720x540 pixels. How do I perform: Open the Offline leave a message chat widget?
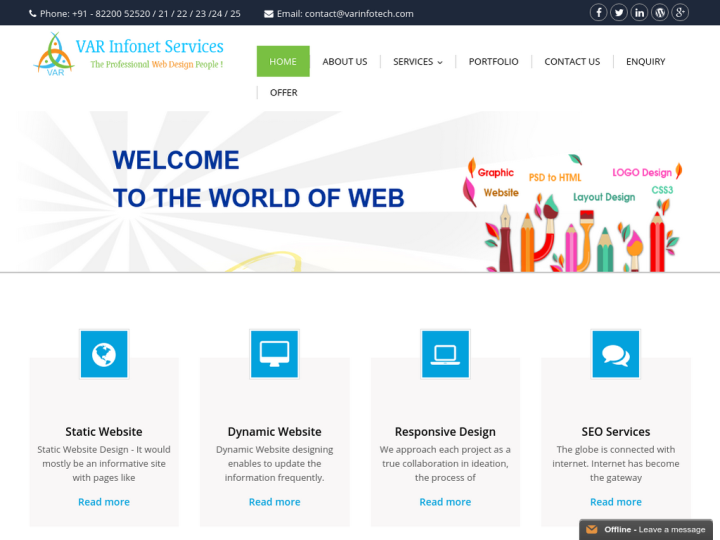[x=648, y=529]
